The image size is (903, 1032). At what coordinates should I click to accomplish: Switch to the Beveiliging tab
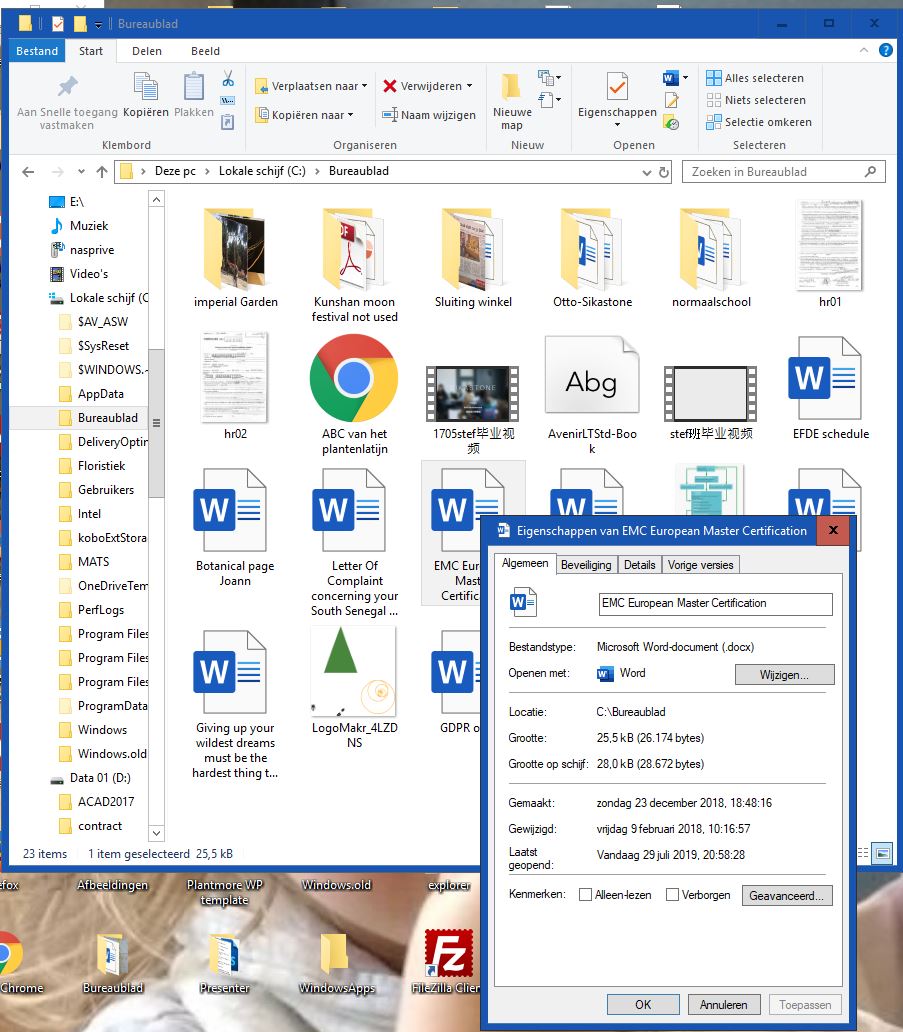pyautogui.click(x=586, y=565)
